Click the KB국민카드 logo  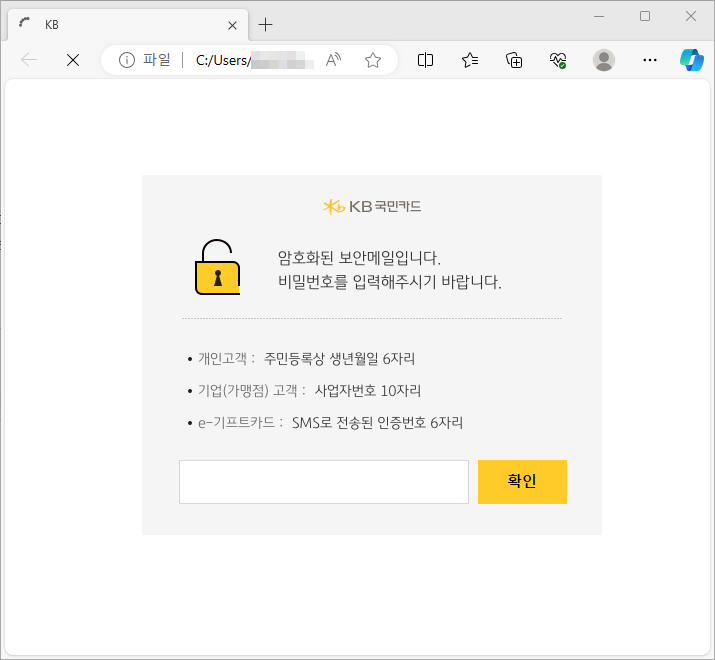click(372, 207)
